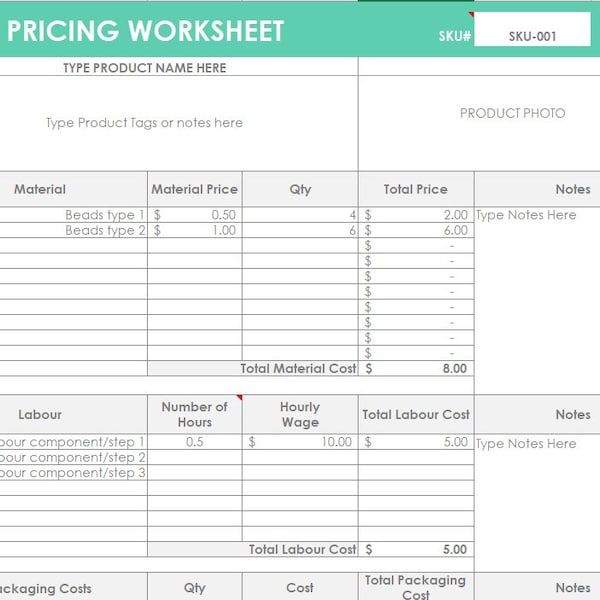Select the 8.00 total material cost cell
Viewport: 600px width, 600px height.
[x=416, y=368]
